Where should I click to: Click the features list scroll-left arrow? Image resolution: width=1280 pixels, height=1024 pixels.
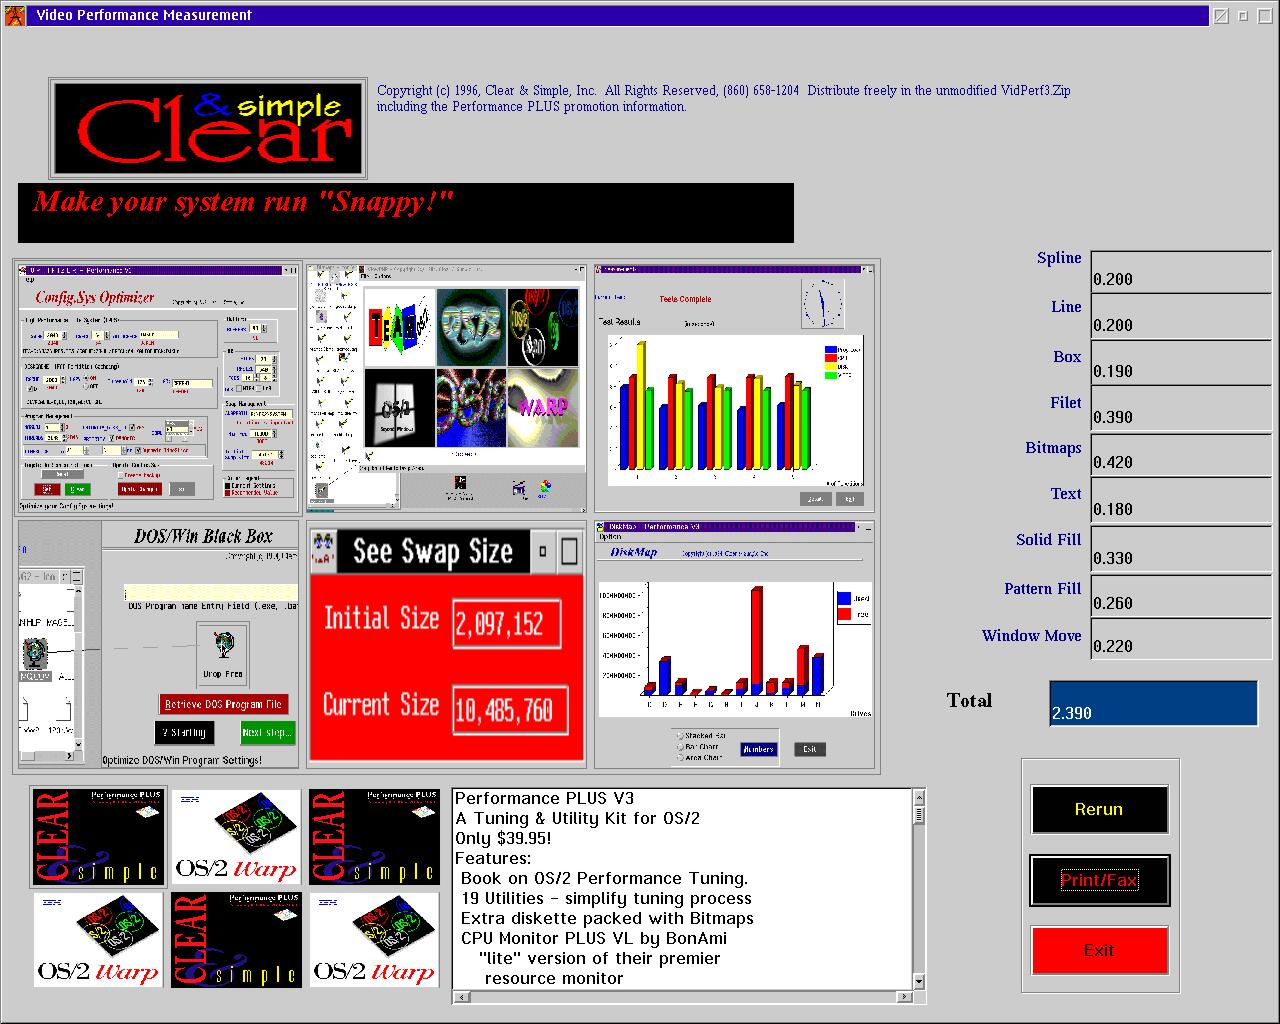tap(460, 997)
